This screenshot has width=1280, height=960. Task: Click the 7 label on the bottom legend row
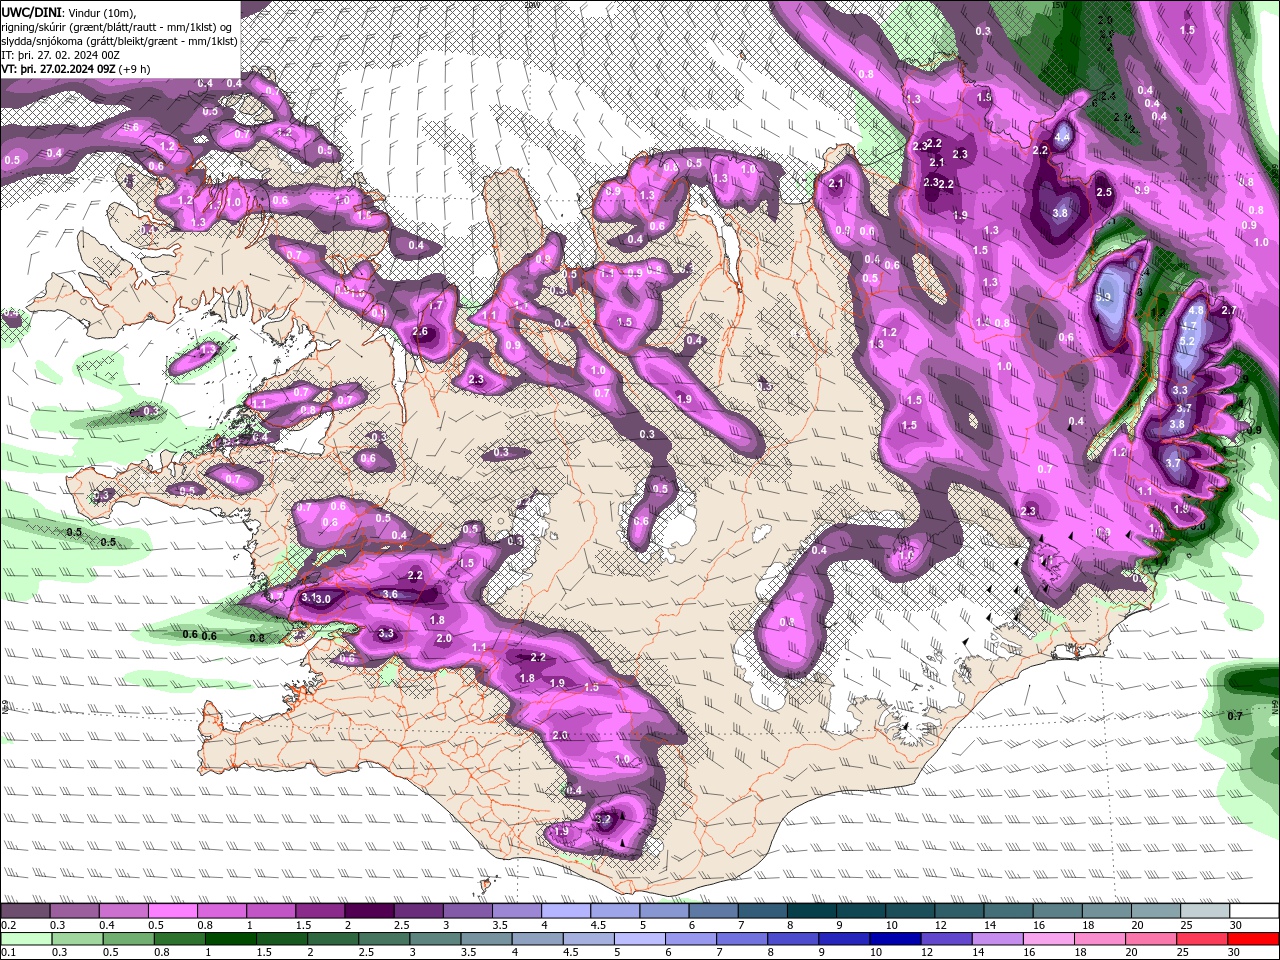[x=719, y=952]
